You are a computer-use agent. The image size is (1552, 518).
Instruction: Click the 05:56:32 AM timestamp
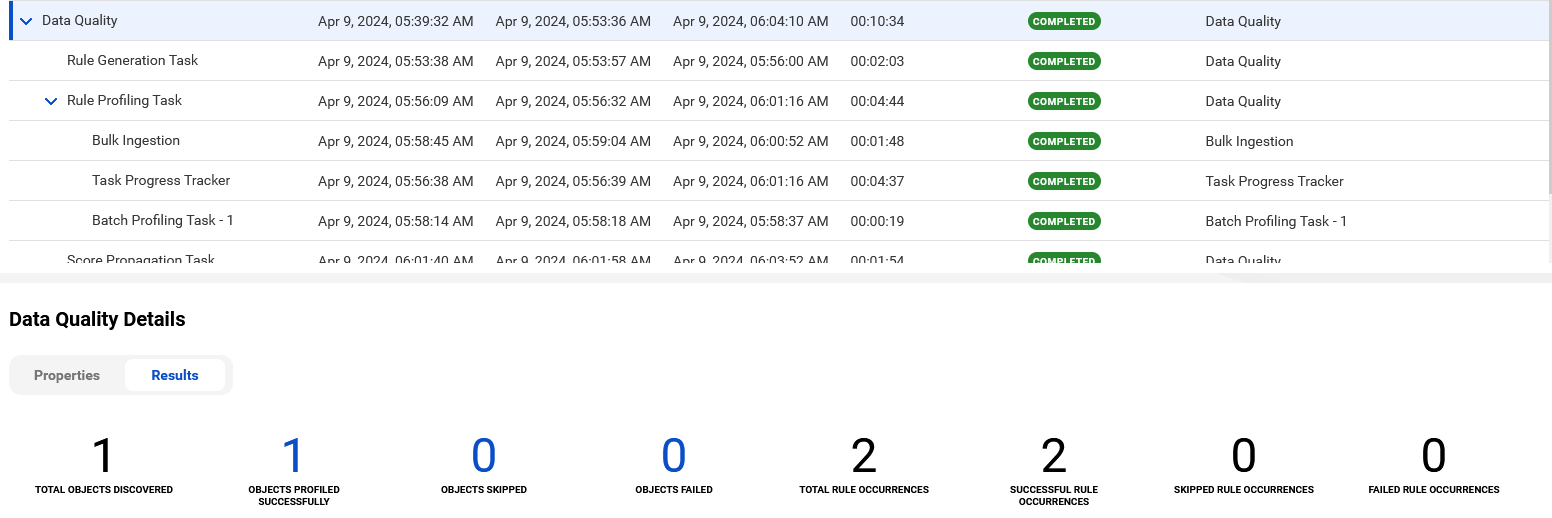tap(573, 101)
